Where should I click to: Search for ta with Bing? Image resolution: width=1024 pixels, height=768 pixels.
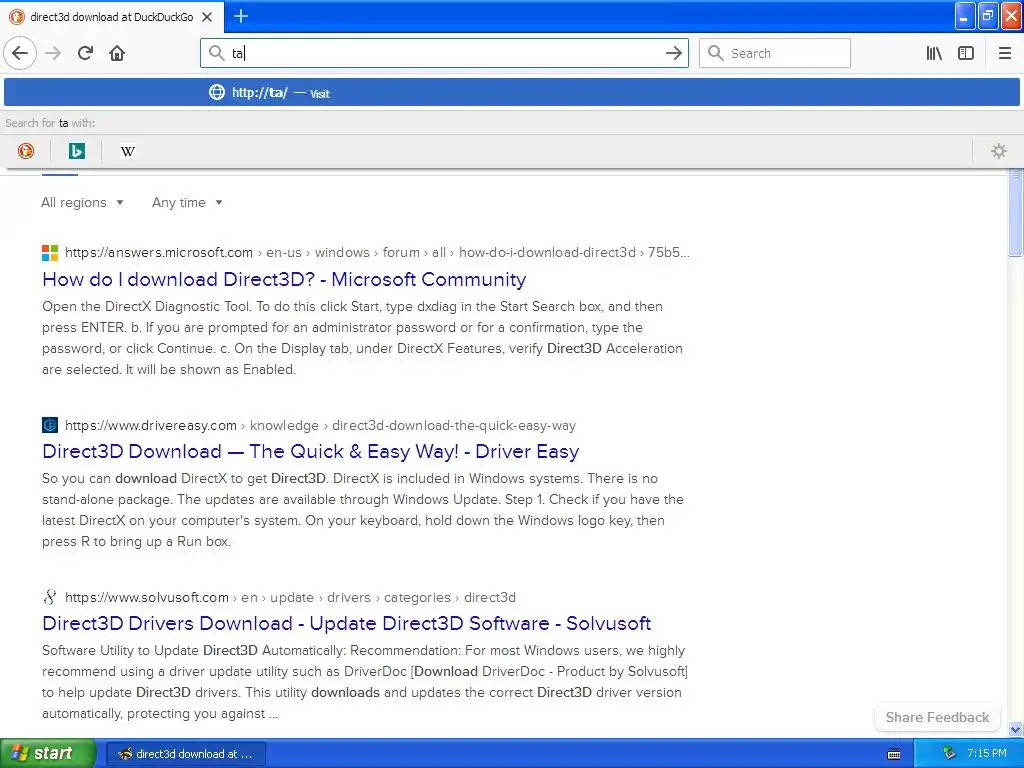tap(76, 151)
